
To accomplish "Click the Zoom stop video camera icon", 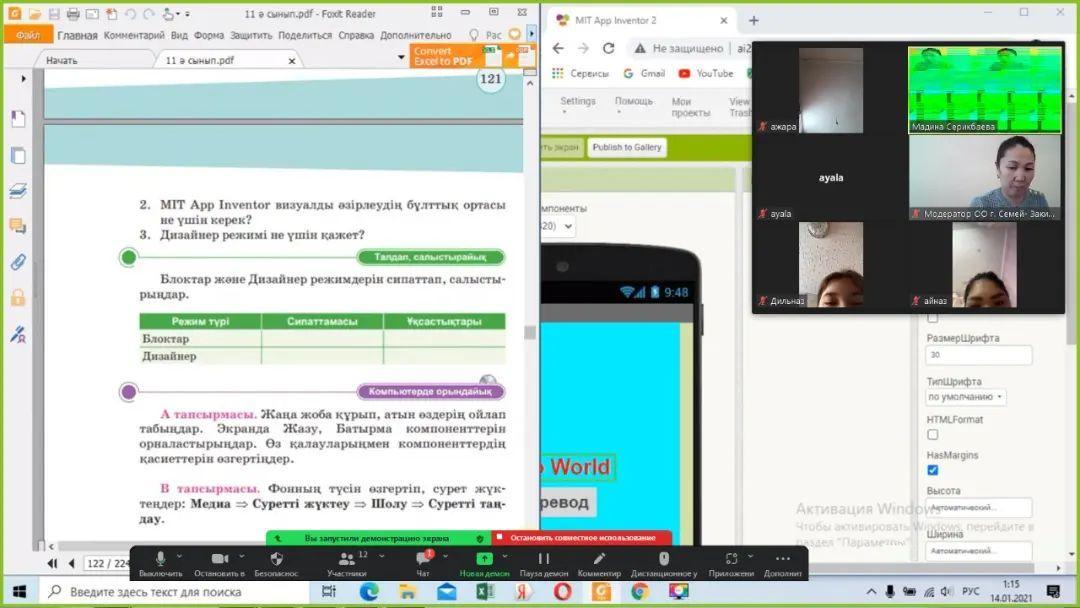I will [220, 558].
